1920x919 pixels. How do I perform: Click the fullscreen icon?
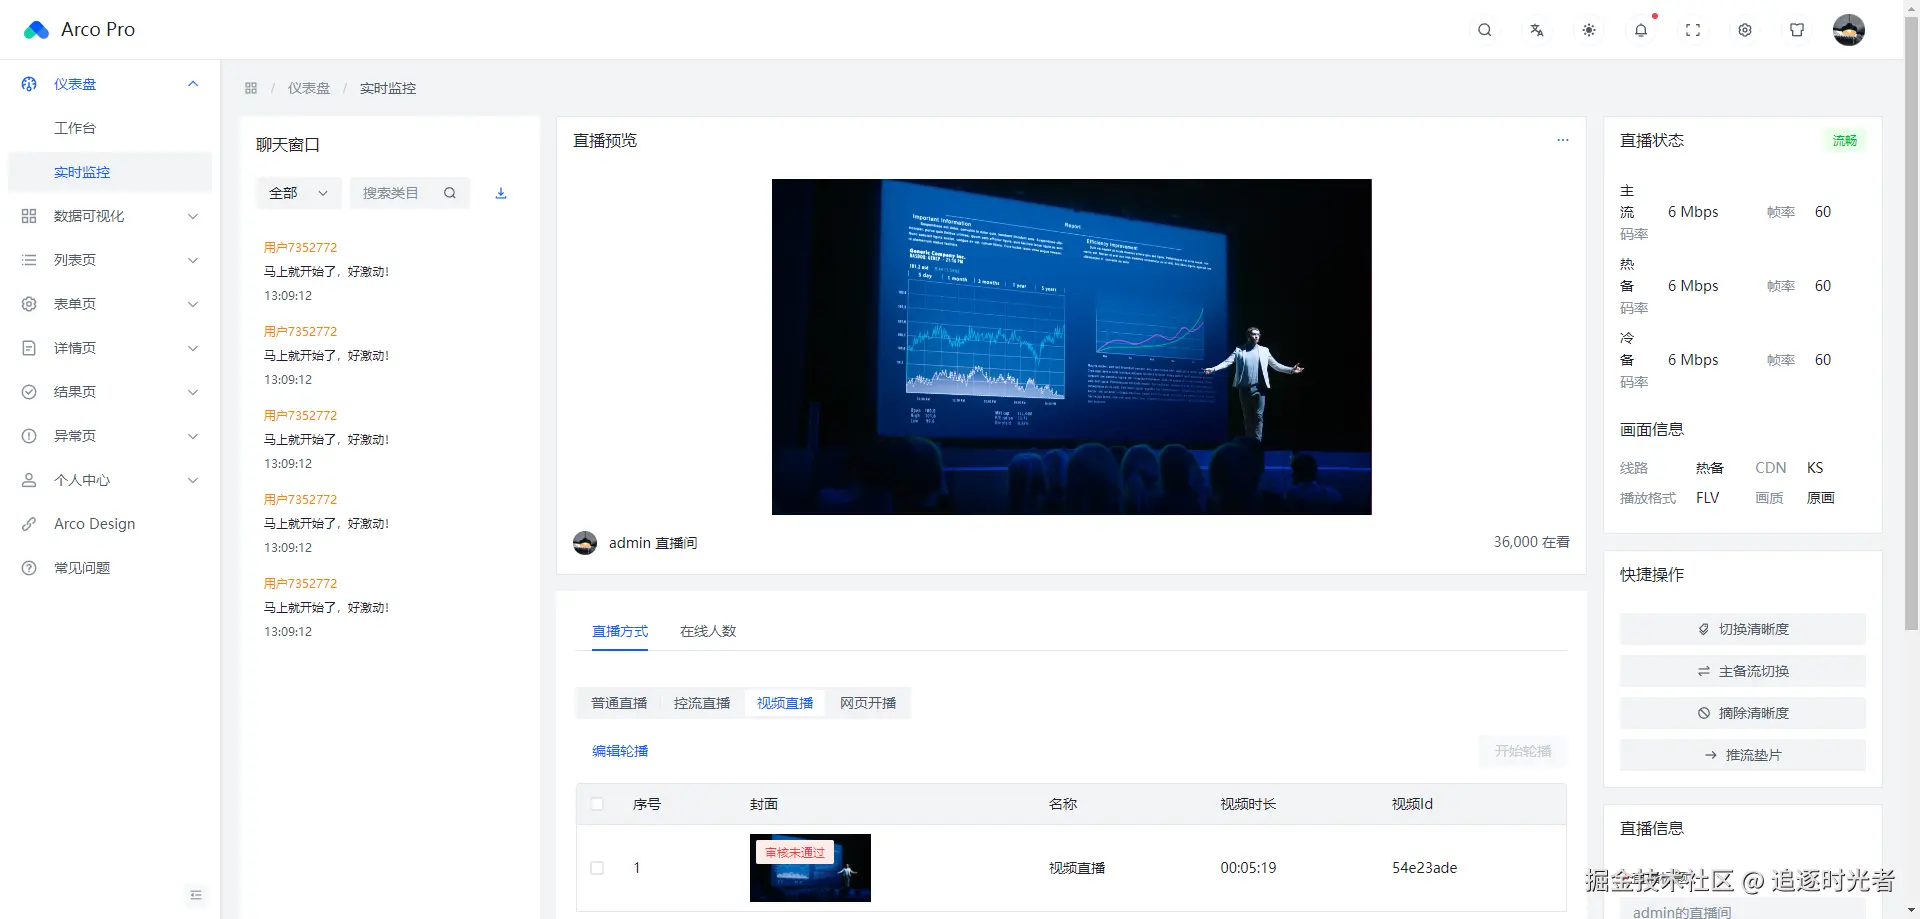[1693, 30]
